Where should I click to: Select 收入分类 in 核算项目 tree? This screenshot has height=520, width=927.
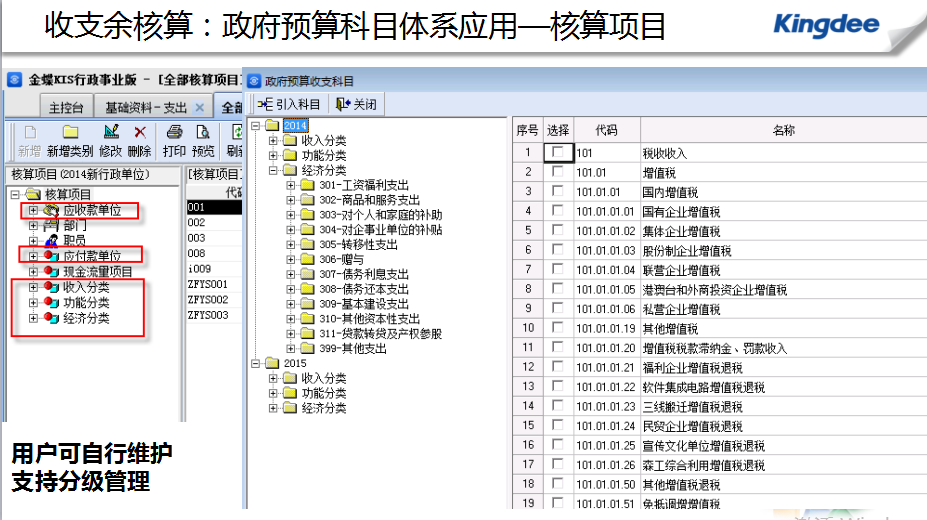pos(86,287)
